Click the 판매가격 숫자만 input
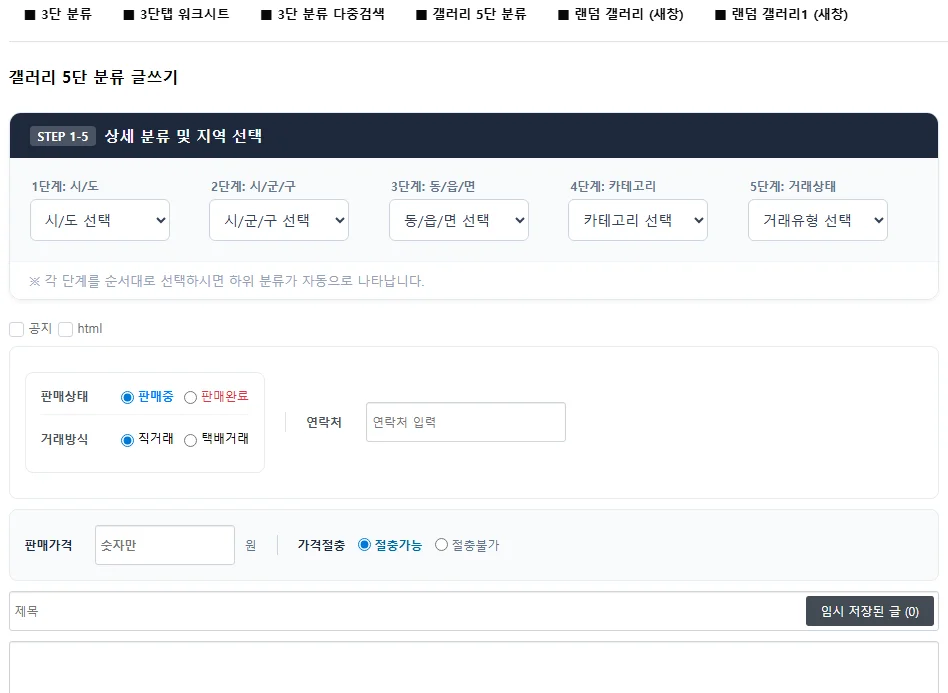 pyautogui.click(x=164, y=545)
